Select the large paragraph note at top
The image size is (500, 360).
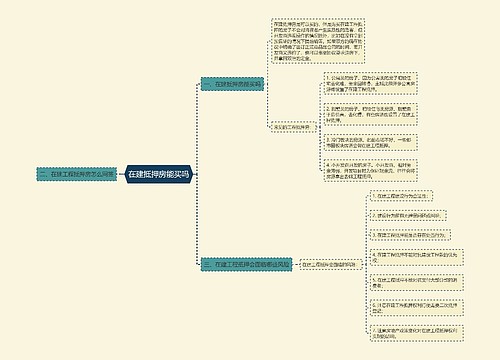(x=318, y=41)
